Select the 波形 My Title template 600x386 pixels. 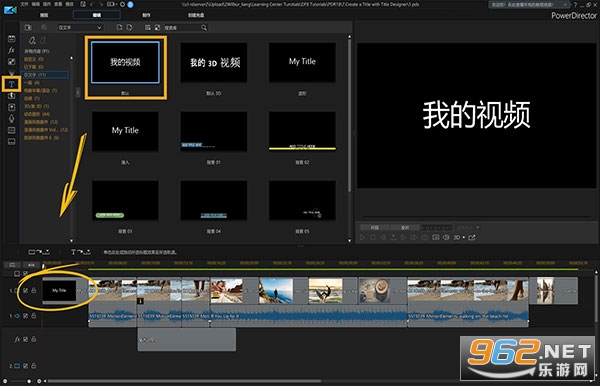[x=302, y=62]
